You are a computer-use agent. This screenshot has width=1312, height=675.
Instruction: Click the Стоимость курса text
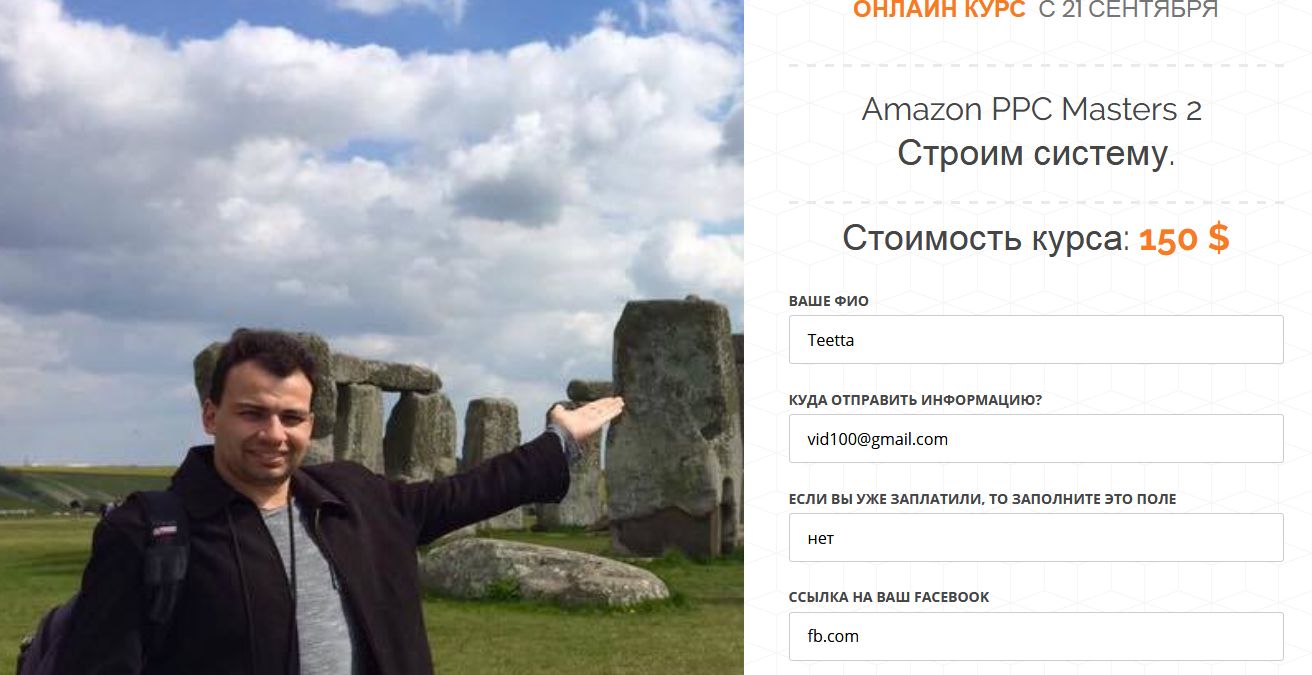986,239
